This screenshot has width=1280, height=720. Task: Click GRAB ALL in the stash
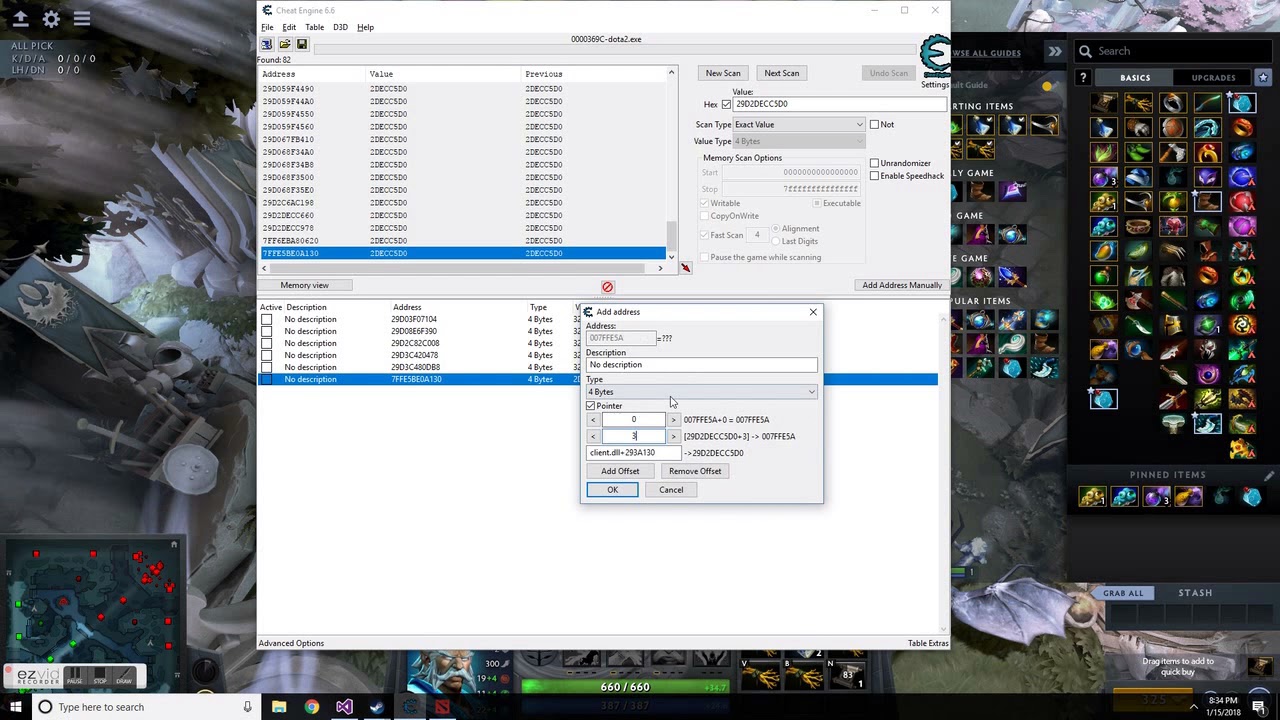click(x=1123, y=593)
